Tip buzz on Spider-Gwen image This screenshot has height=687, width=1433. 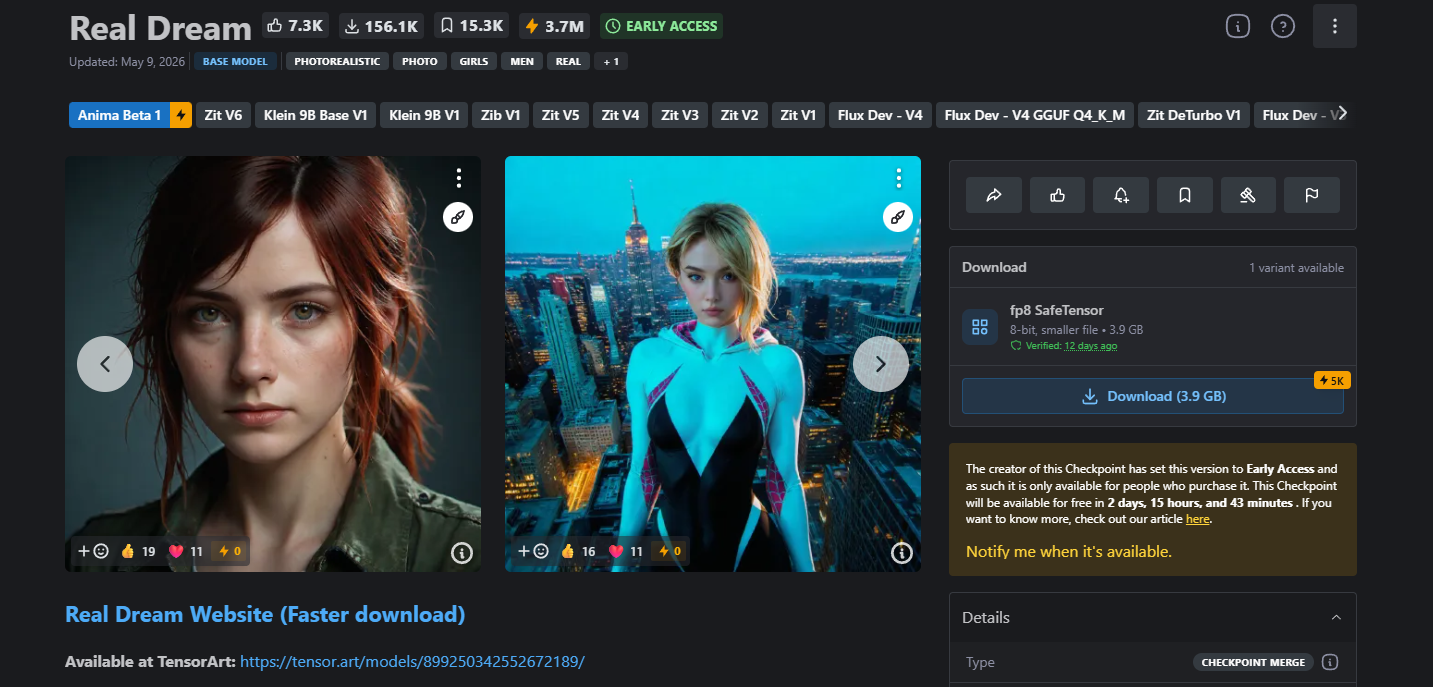(670, 551)
